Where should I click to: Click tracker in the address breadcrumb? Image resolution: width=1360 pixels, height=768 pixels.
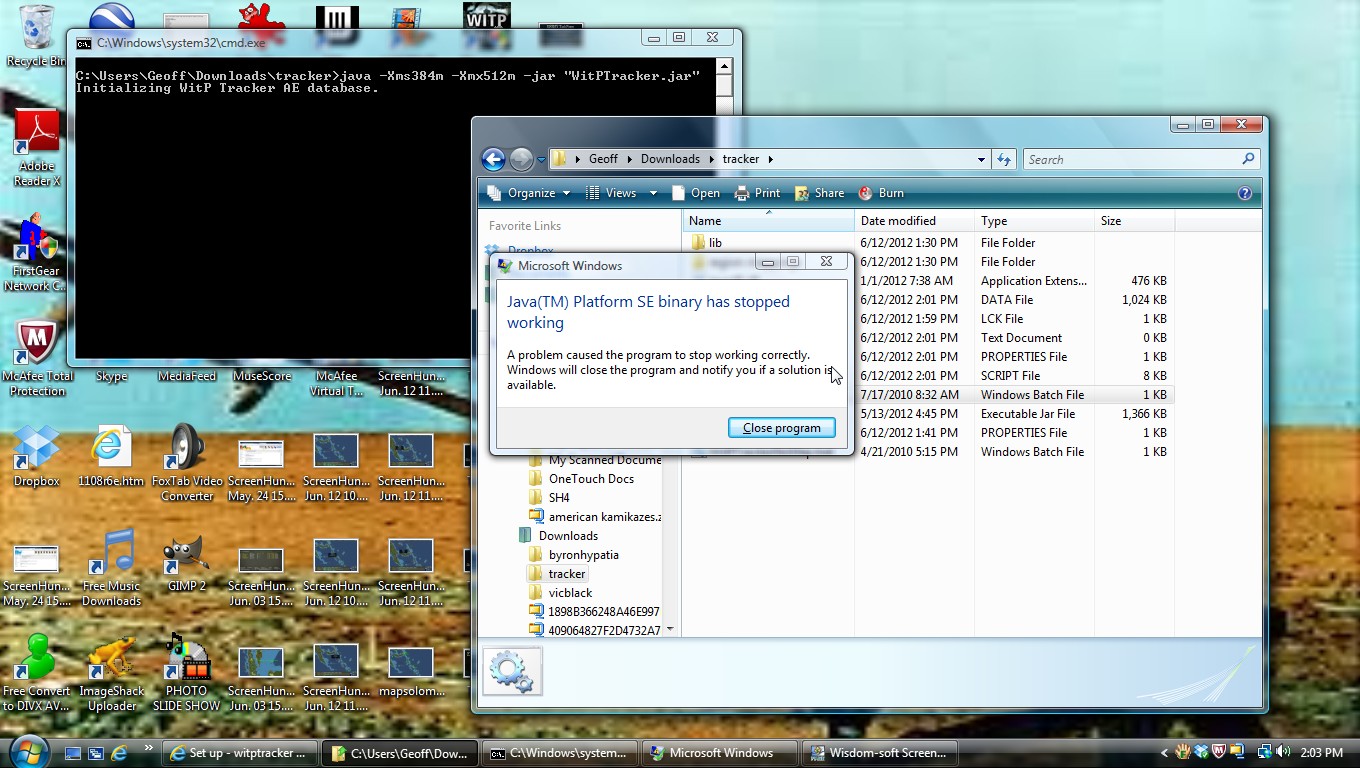(741, 159)
